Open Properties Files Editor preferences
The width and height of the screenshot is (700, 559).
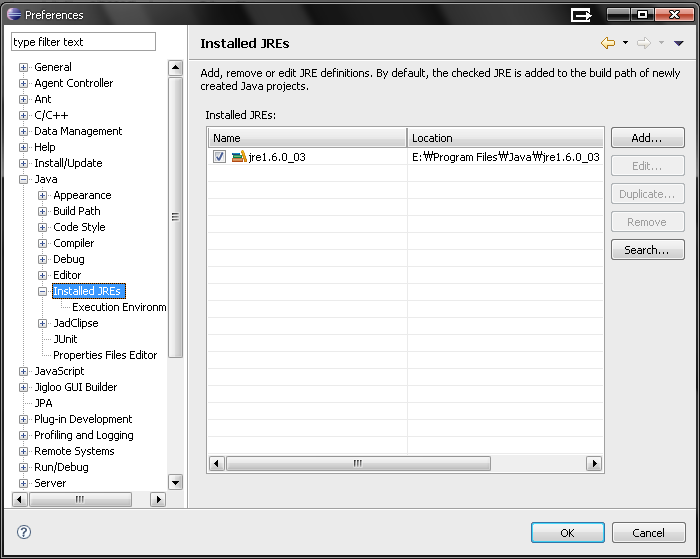105,355
